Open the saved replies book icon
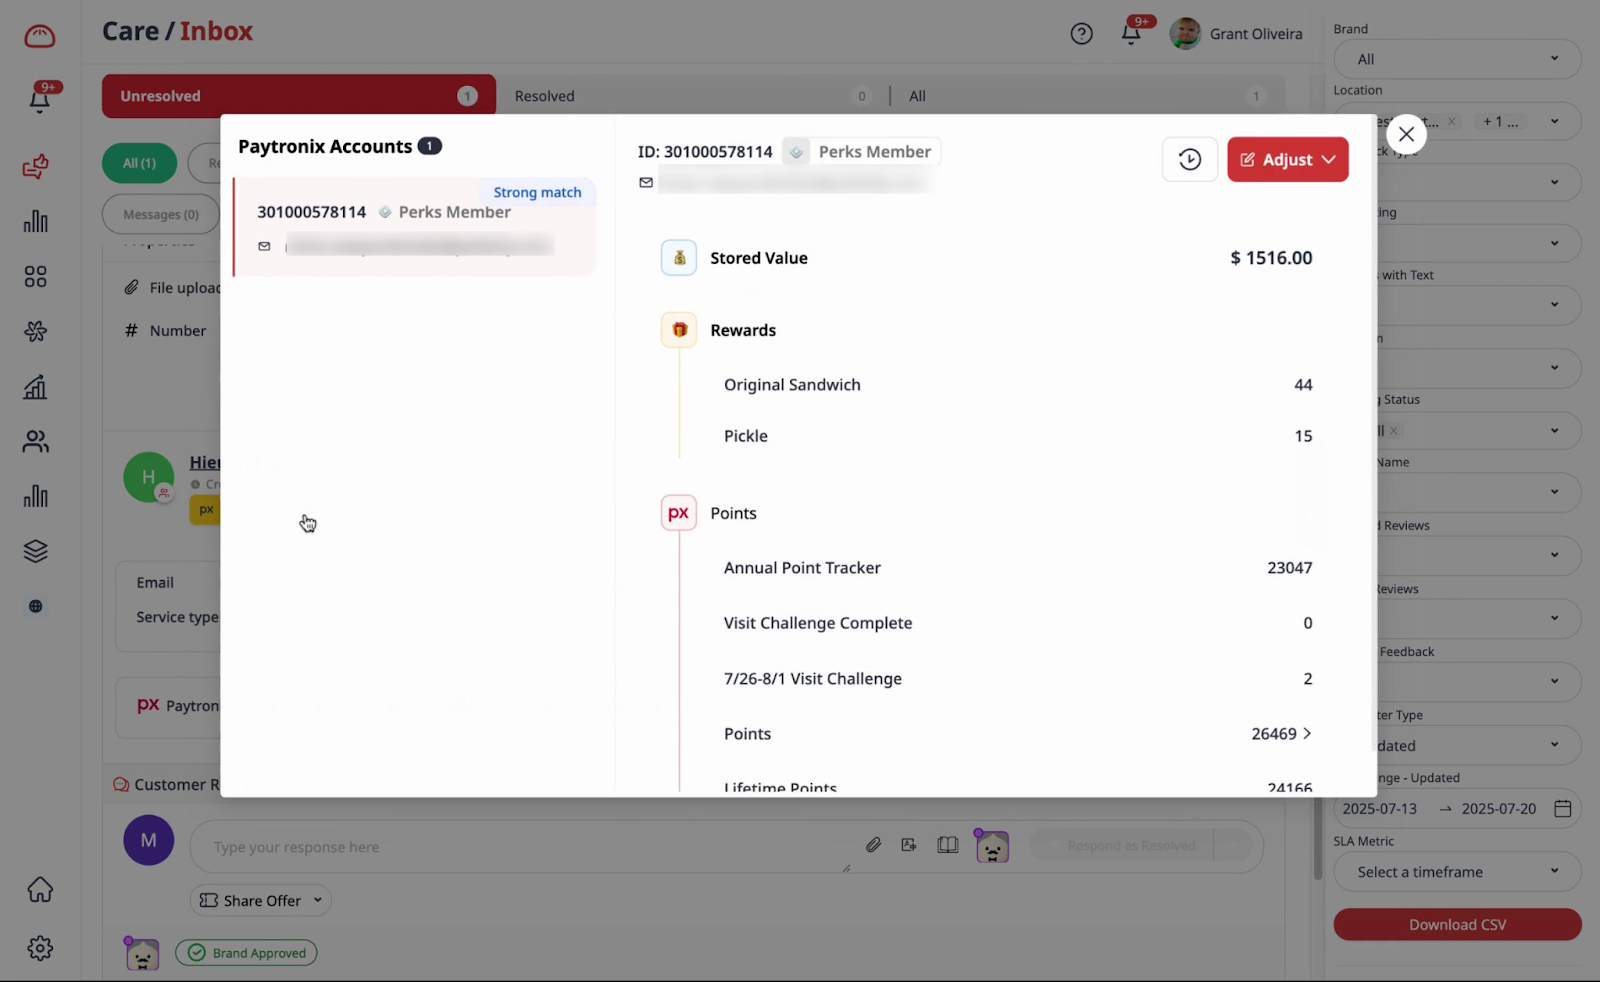The height and width of the screenshot is (982, 1600). point(948,845)
